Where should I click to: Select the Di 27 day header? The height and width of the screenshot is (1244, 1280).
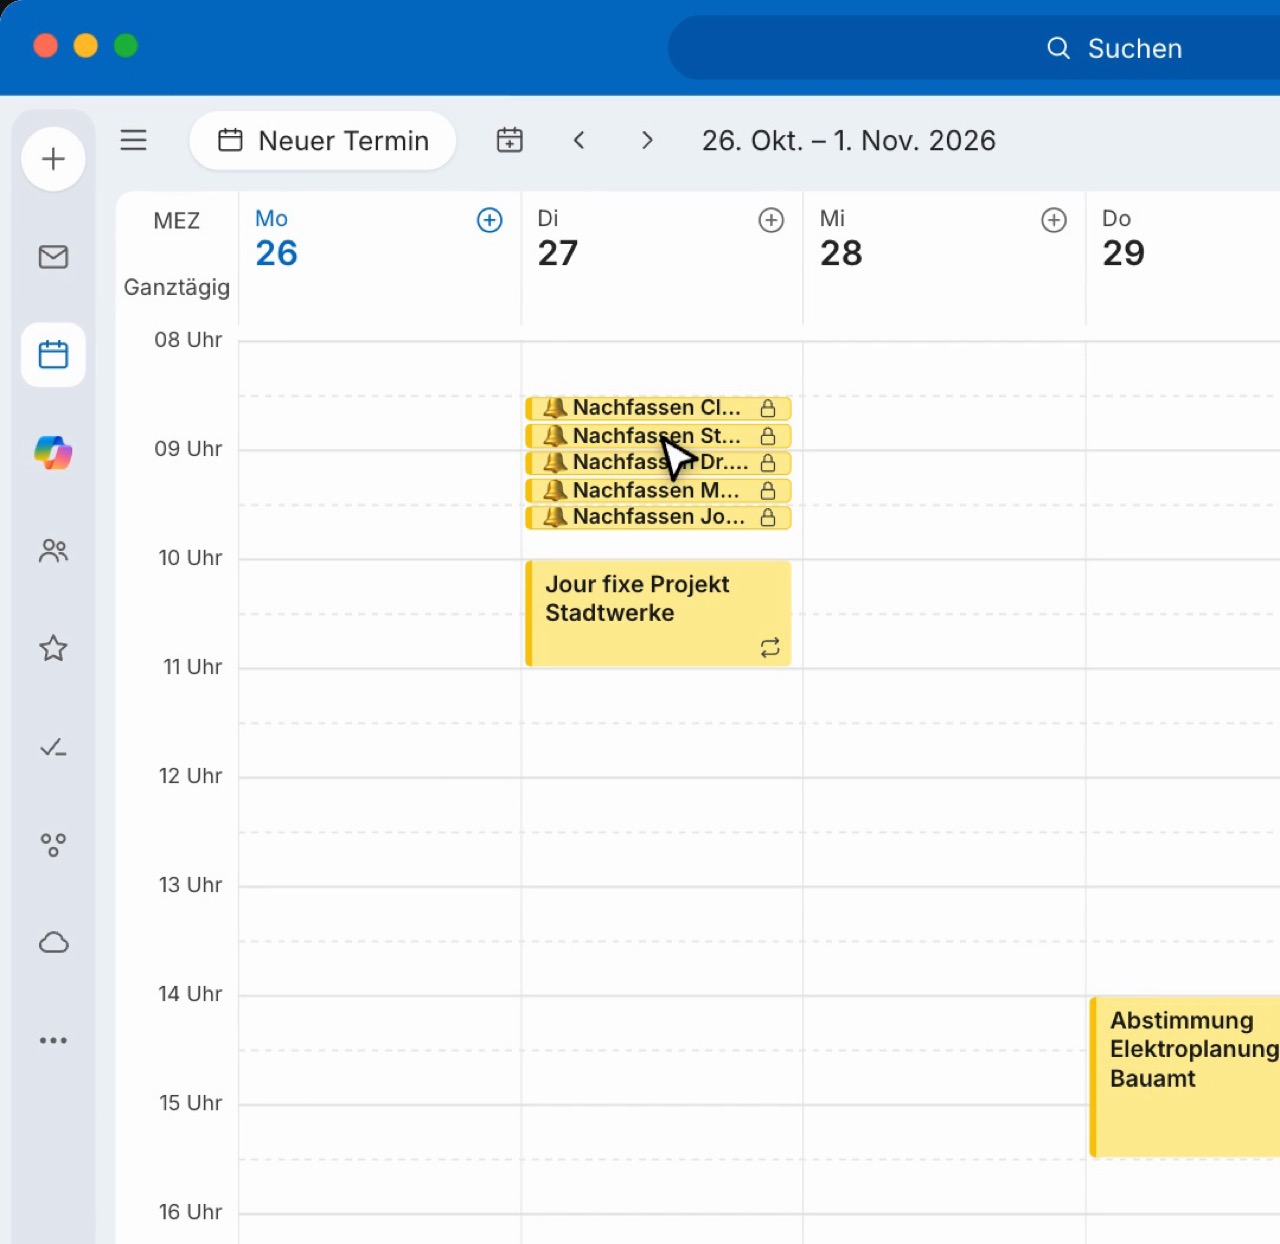558,239
